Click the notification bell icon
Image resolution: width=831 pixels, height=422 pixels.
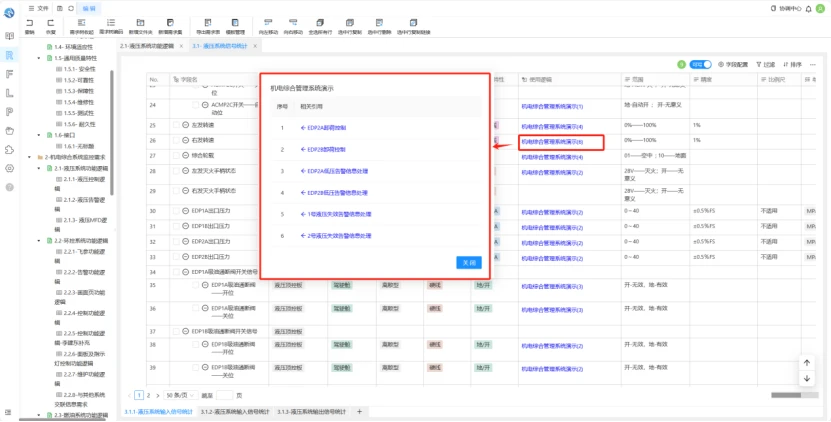pyautogui.click(x=808, y=9)
